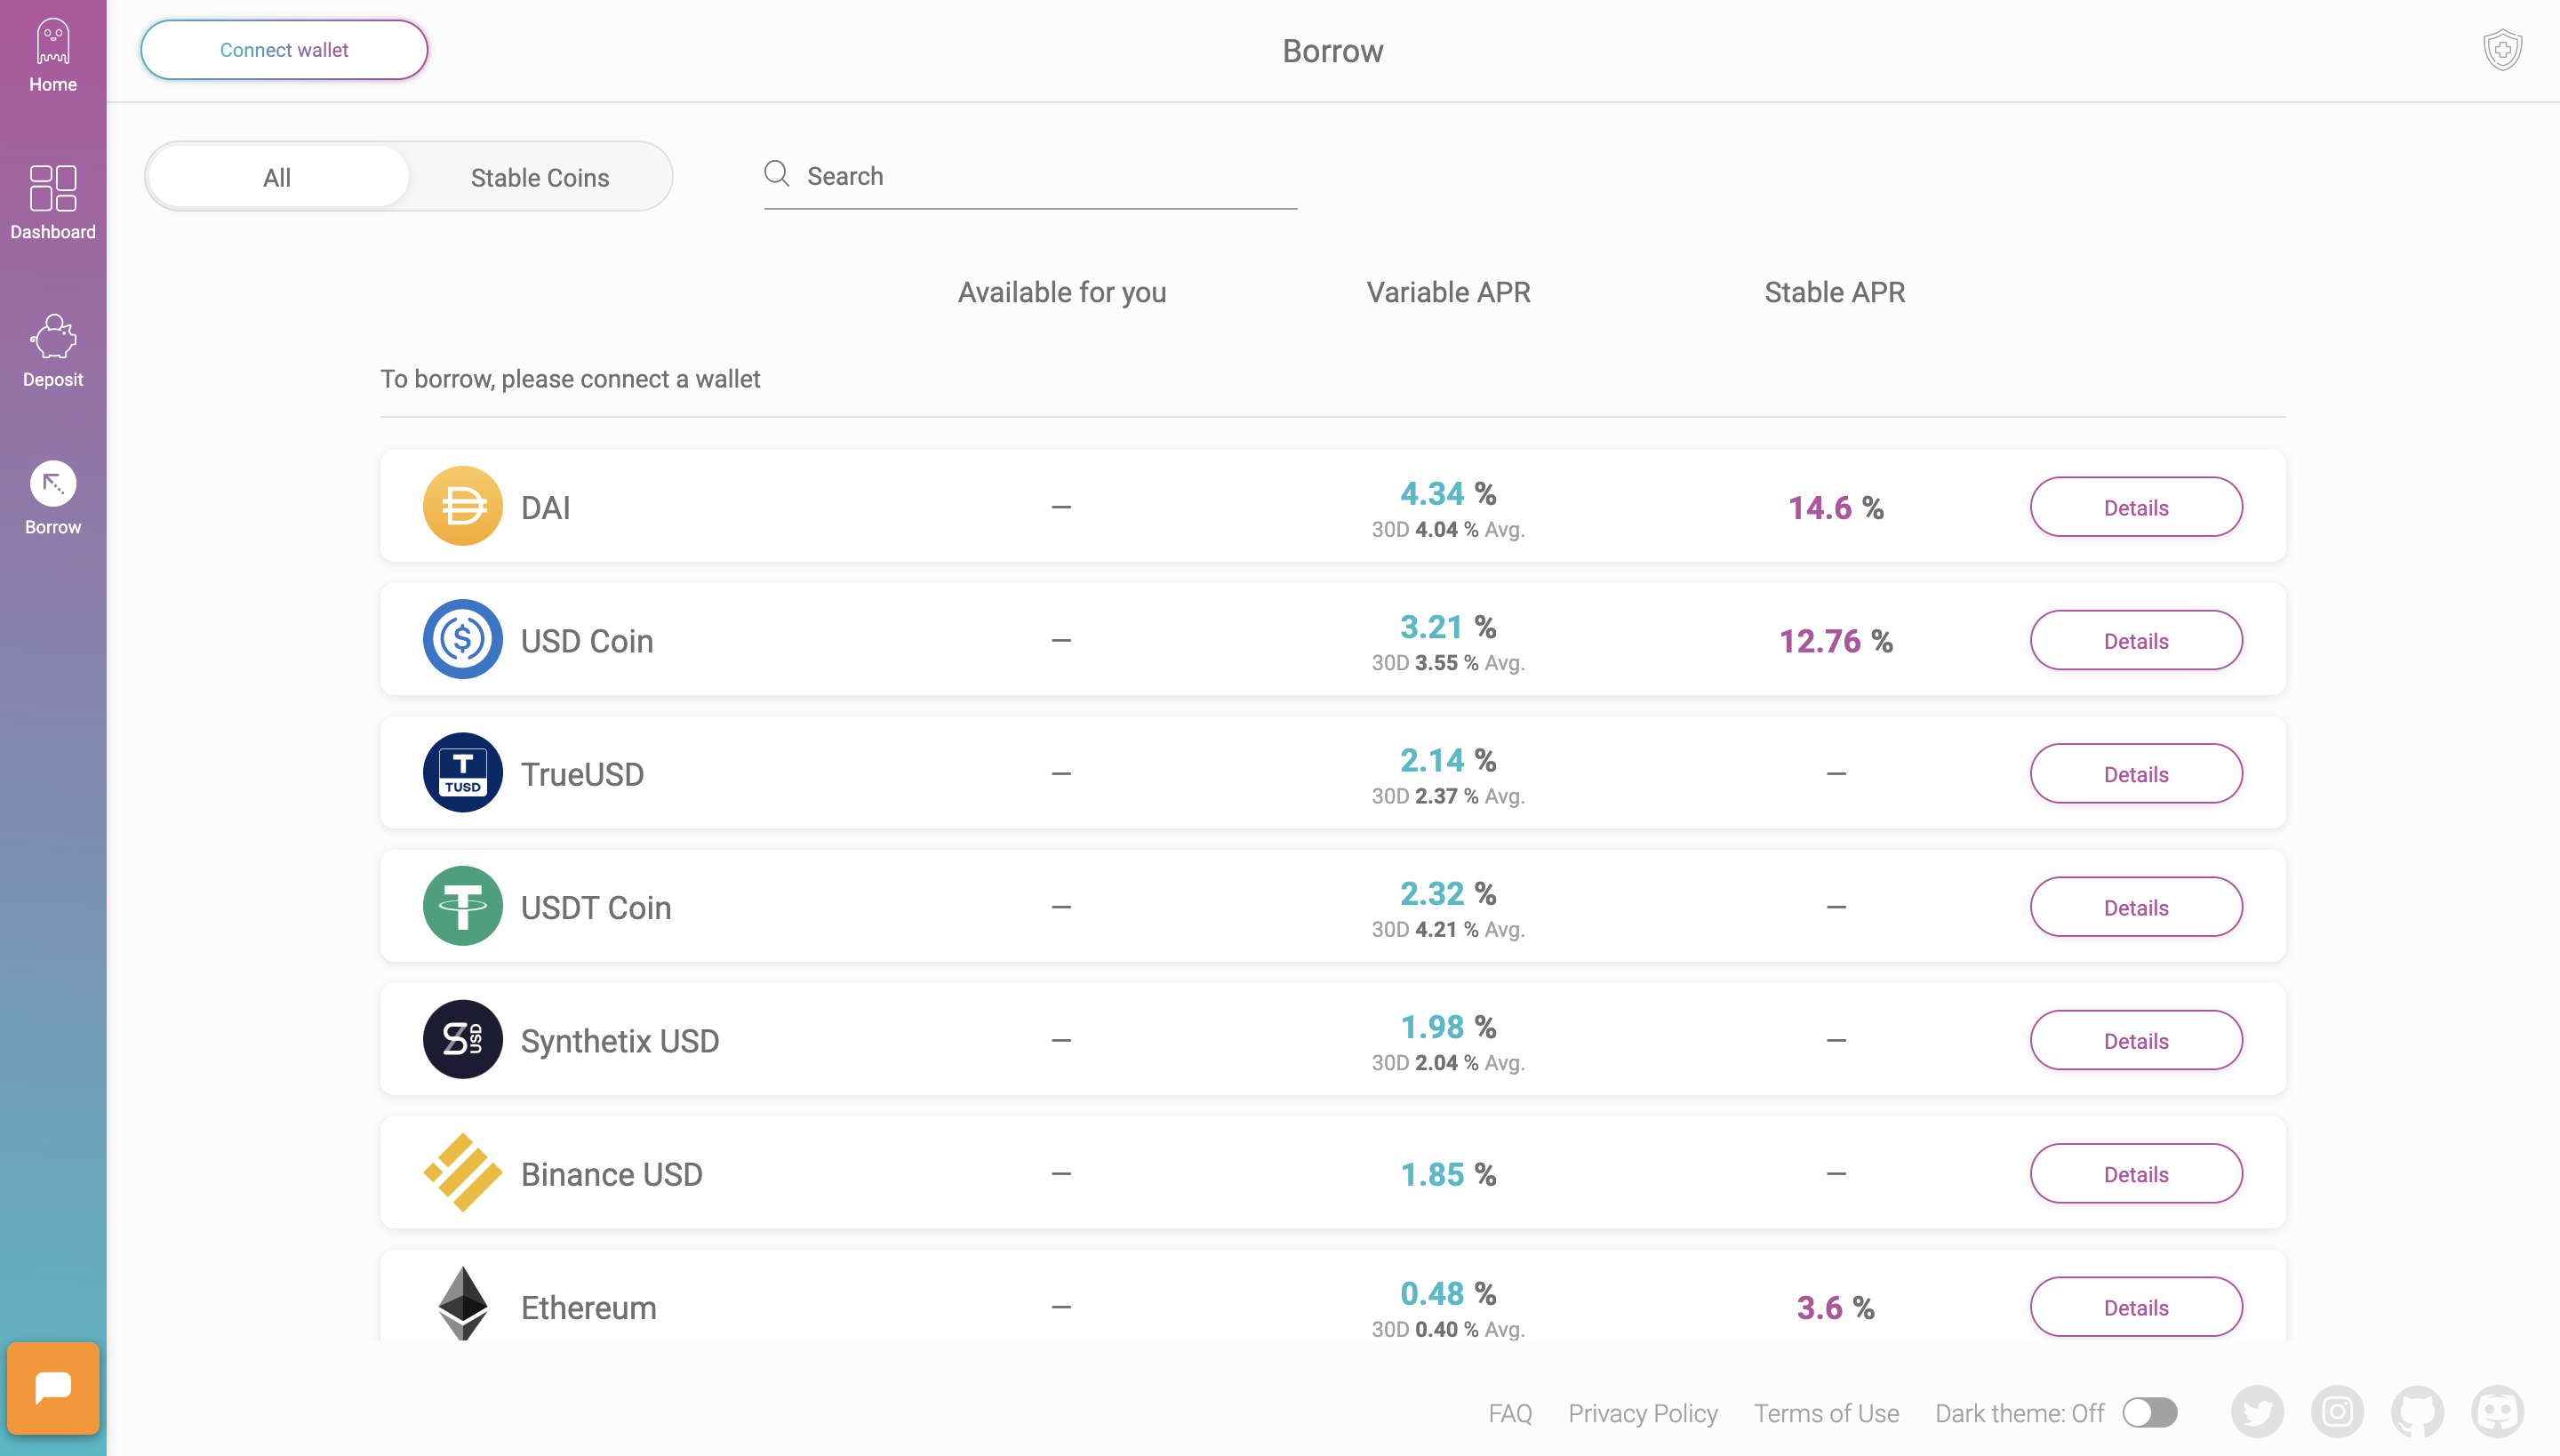Open the orange chat bubble widget

[x=53, y=1388]
